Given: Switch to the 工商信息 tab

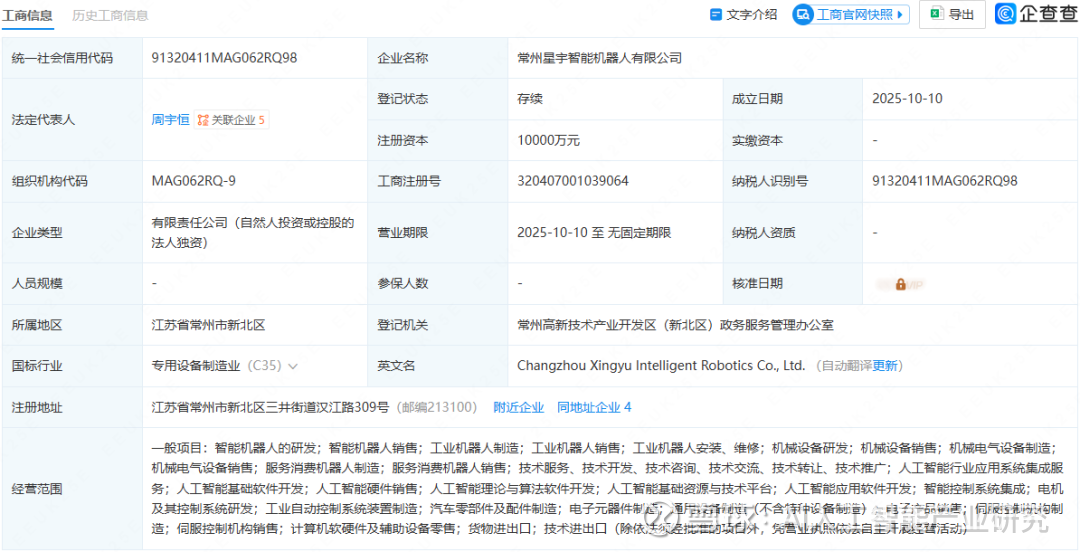Looking at the screenshot, I should [x=27, y=15].
